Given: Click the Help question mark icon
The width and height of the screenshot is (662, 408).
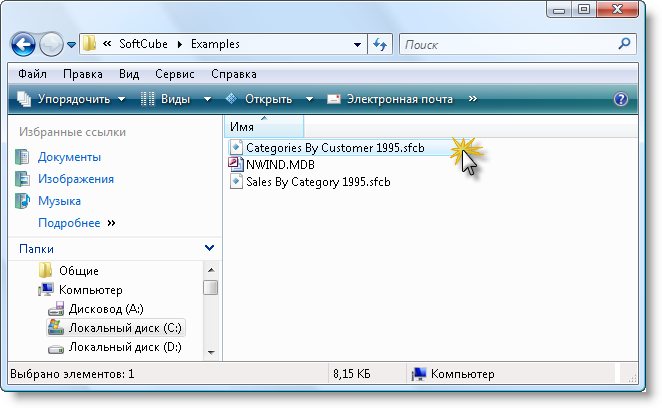Looking at the screenshot, I should tap(620, 99).
